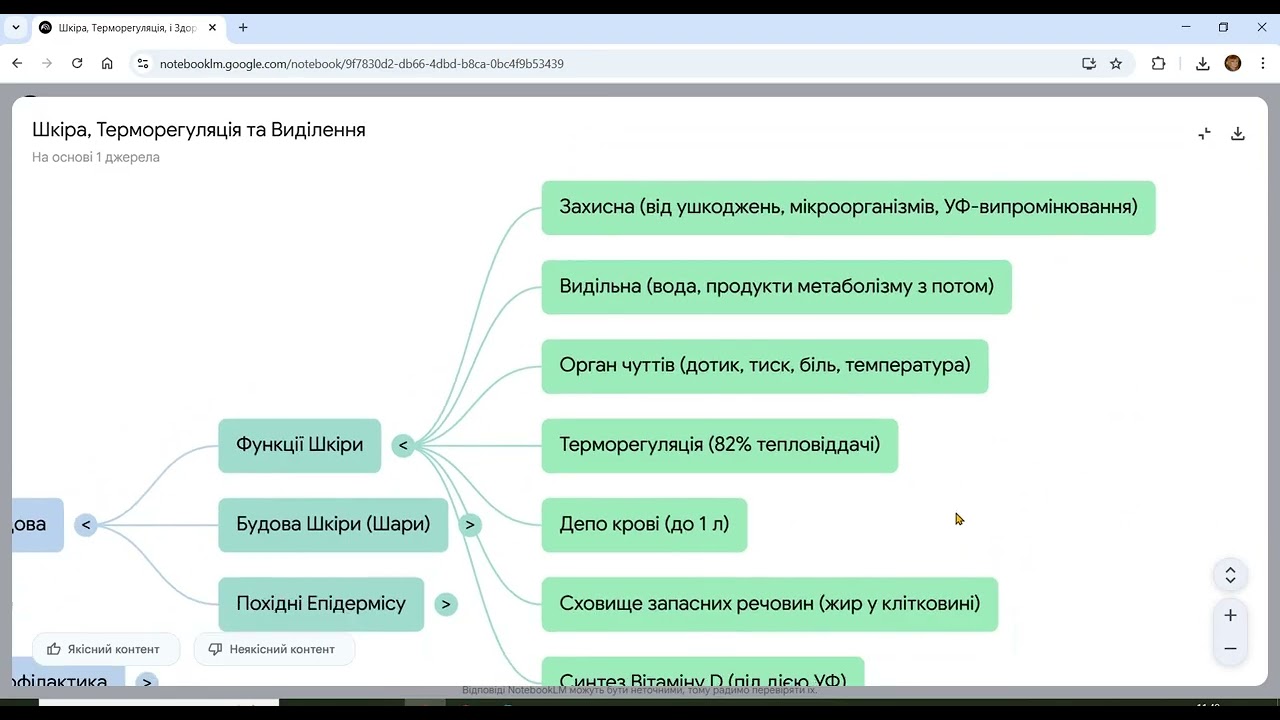
Task: View site information icon in address bar
Action: coord(142,63)
